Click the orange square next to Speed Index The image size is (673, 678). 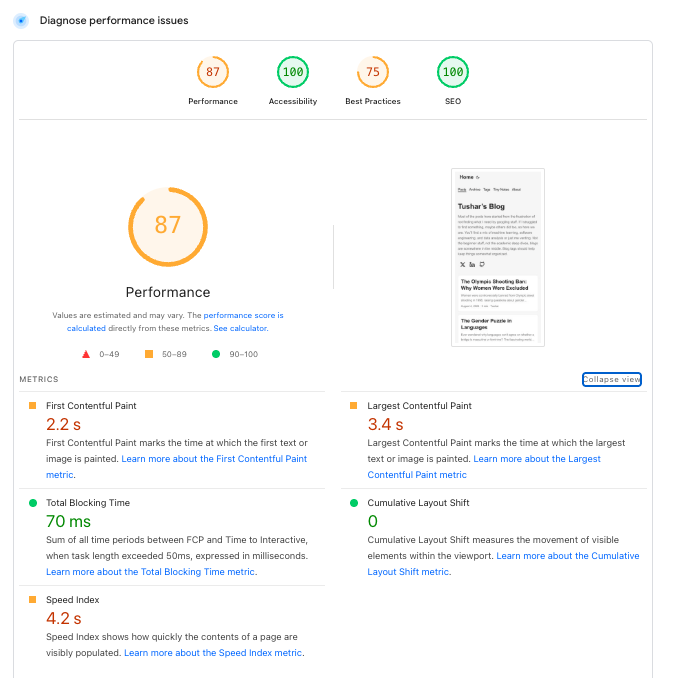pyautogui.click(x=33, y=599)
